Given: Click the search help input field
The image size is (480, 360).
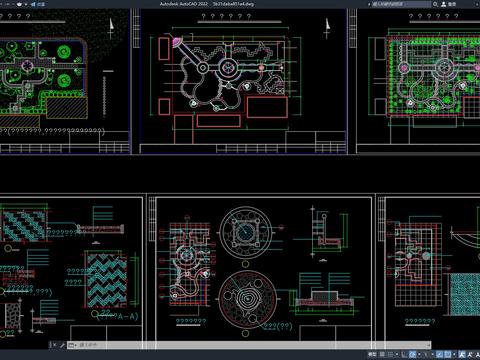Looking at the screenshot, I should click(x=401, y=4).
